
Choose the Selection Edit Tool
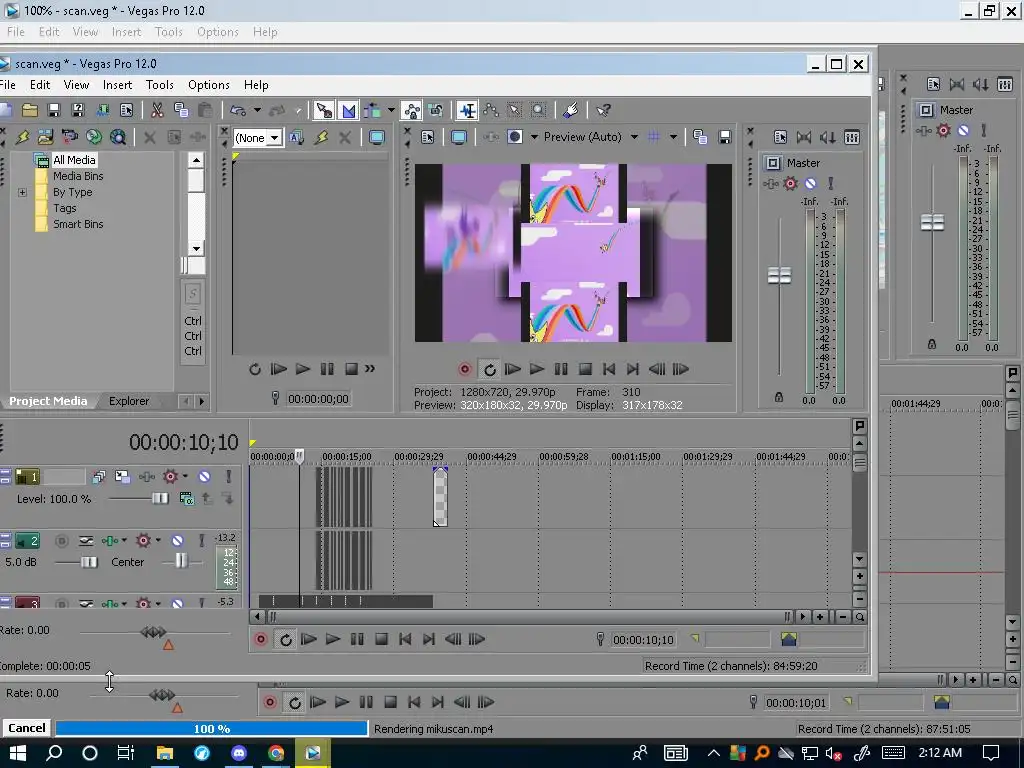(x=515, y=110)
